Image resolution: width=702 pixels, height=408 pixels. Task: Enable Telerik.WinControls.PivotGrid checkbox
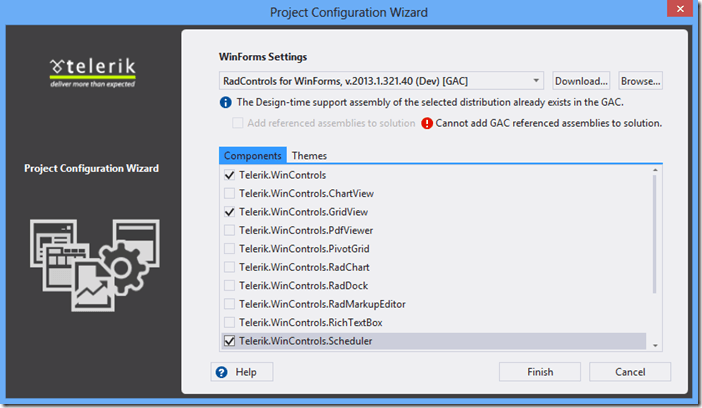(229, 249)
